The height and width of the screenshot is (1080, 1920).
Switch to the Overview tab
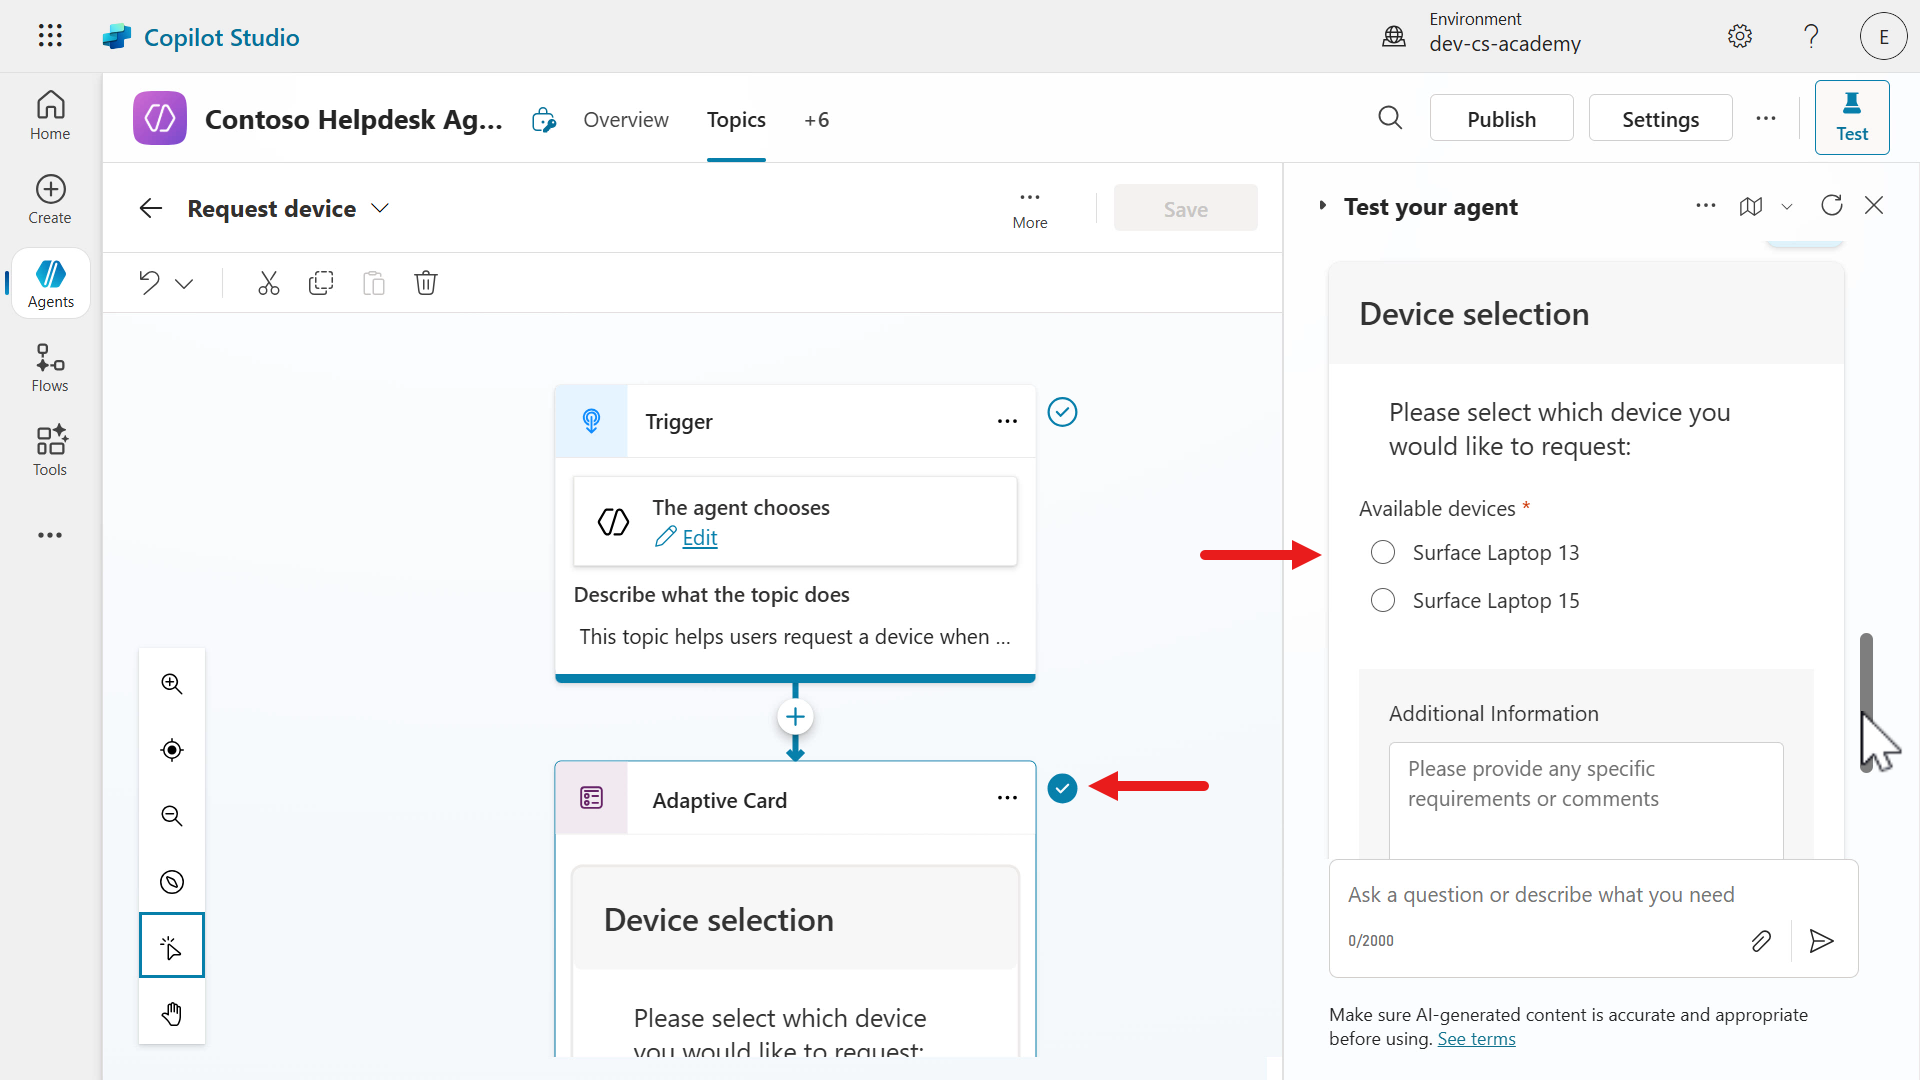pyautogui.click(x=626, y=120)
